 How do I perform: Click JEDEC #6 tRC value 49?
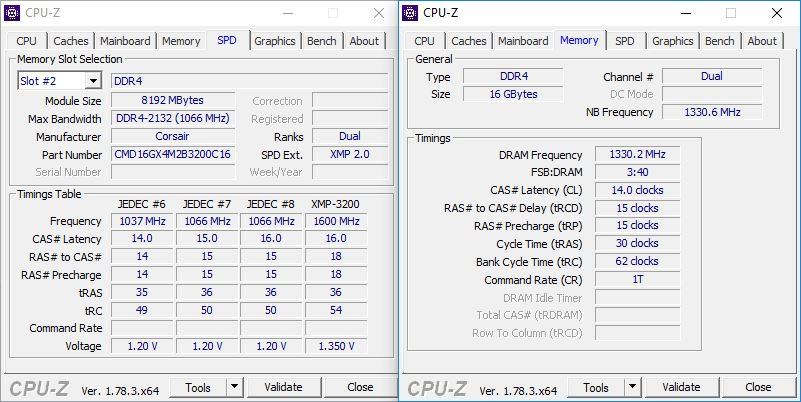(142, 310)
